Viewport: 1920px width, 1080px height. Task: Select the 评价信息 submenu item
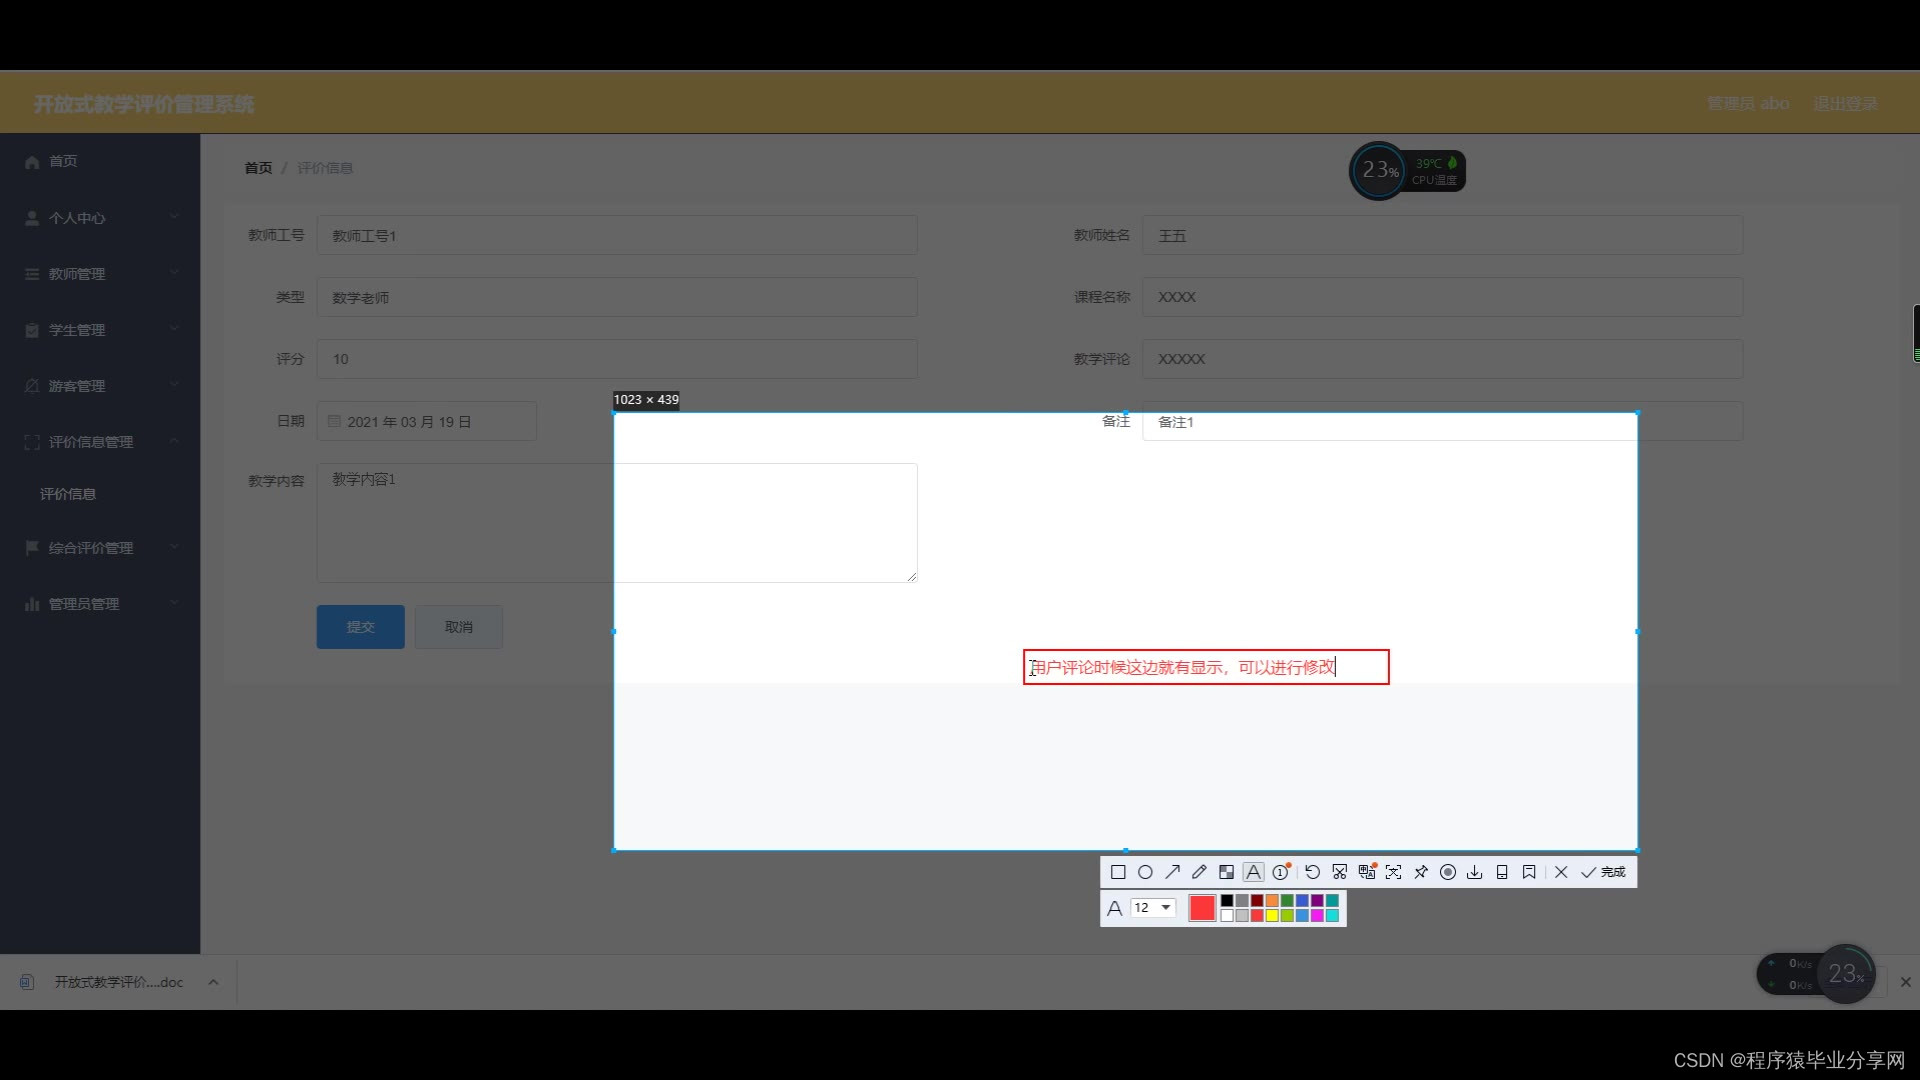(100, 494)
